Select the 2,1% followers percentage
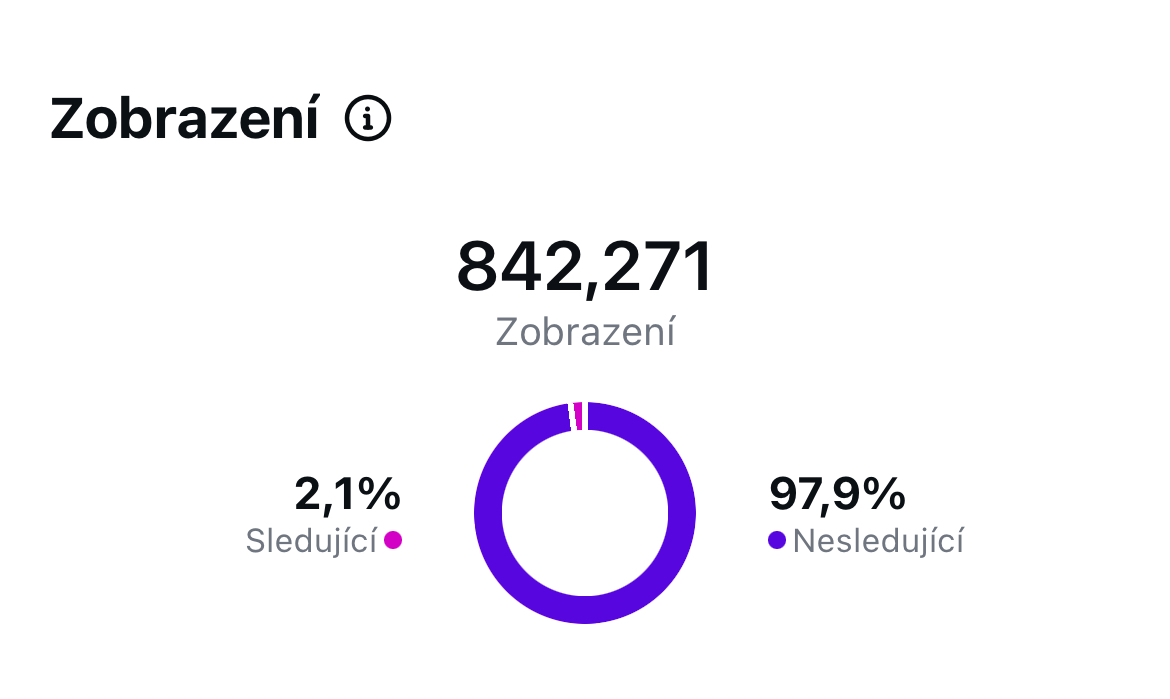 tap(347, 493)
